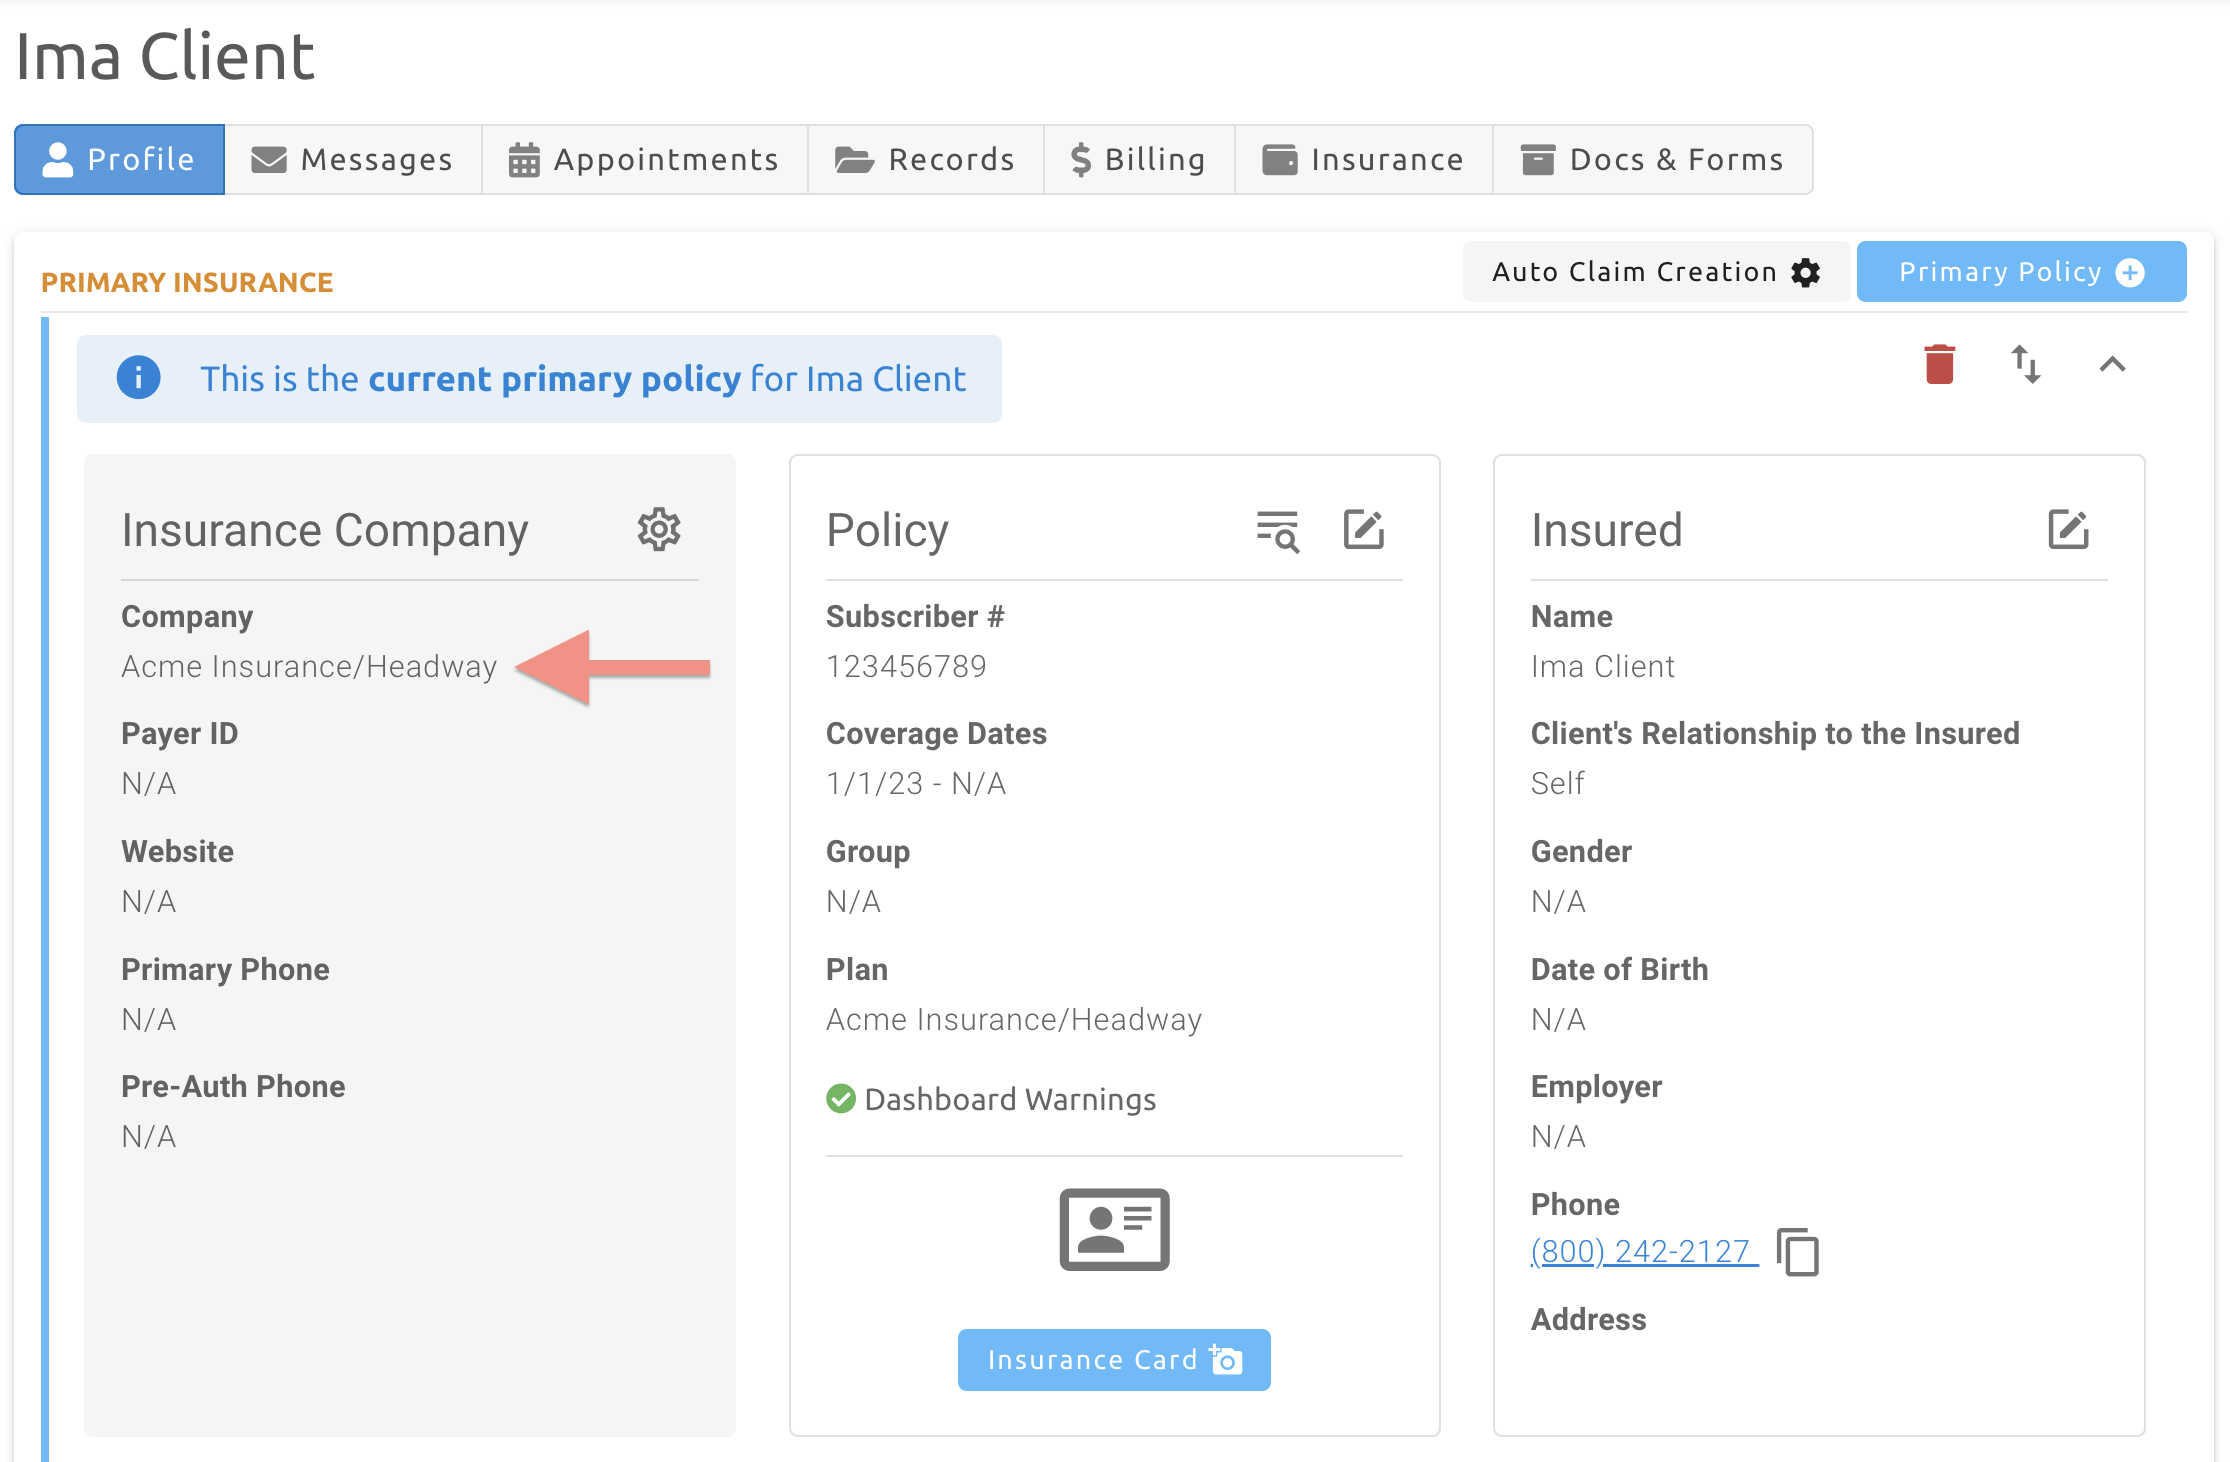The height and width of the screenshot is (1462, 2230).
Task: Click the policy search list icon
Action: (1277, 530)
